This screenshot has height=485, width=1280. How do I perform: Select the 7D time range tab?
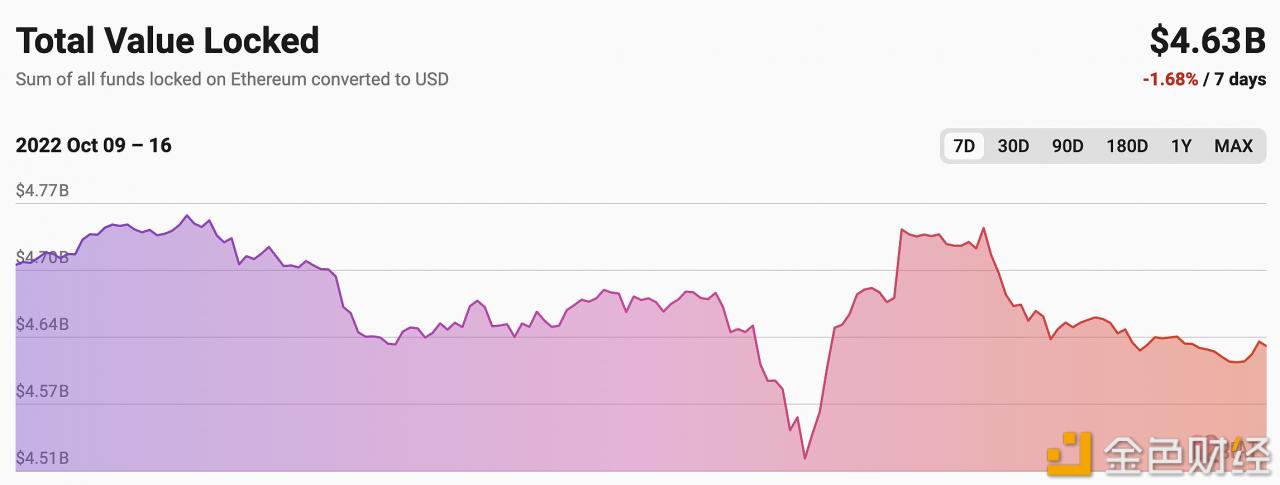964,146
